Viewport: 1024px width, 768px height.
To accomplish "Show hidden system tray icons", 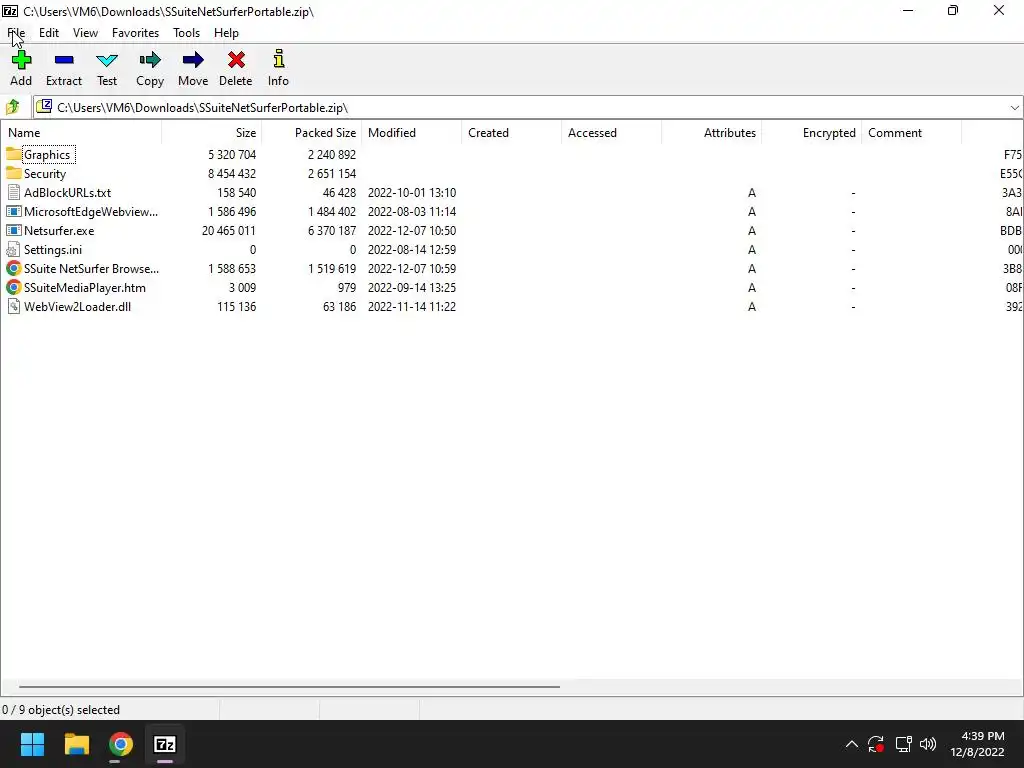I will click(852, 744).
